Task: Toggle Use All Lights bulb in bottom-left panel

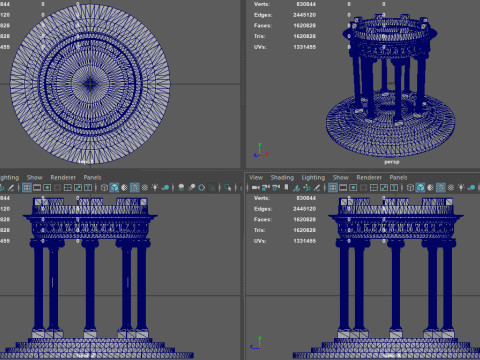Action: click(155, 188)
